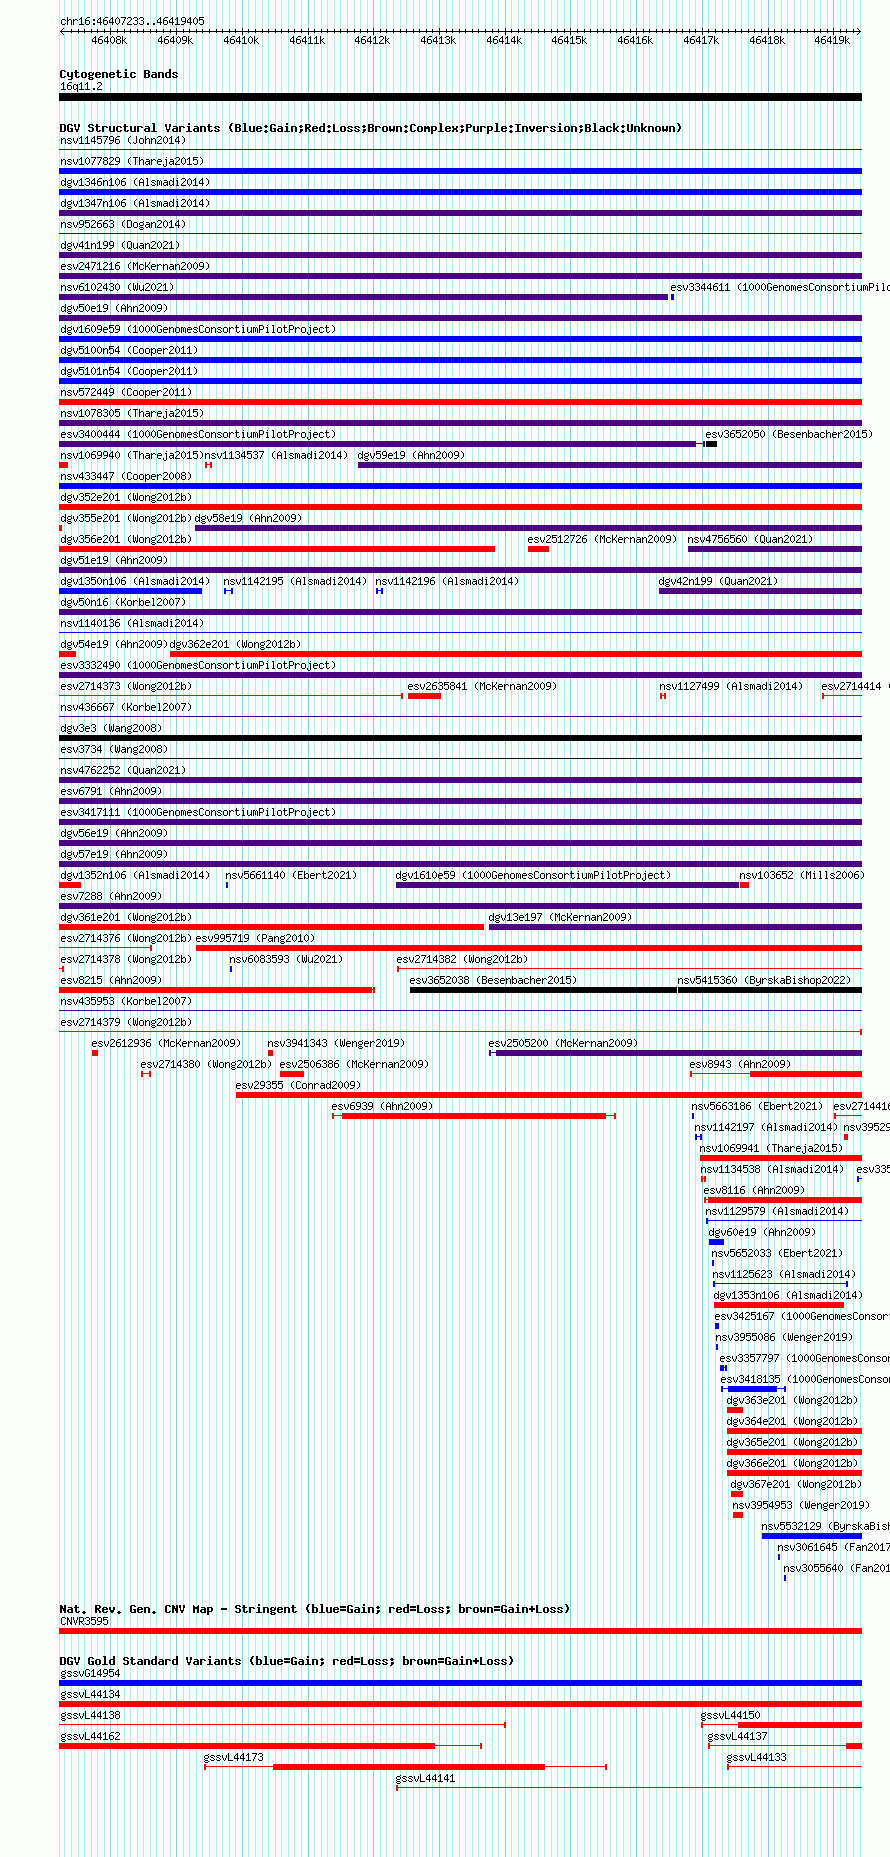Click nsv433447 (Cooper2008) label
The image size is (890, 1857).
[125, 476]
